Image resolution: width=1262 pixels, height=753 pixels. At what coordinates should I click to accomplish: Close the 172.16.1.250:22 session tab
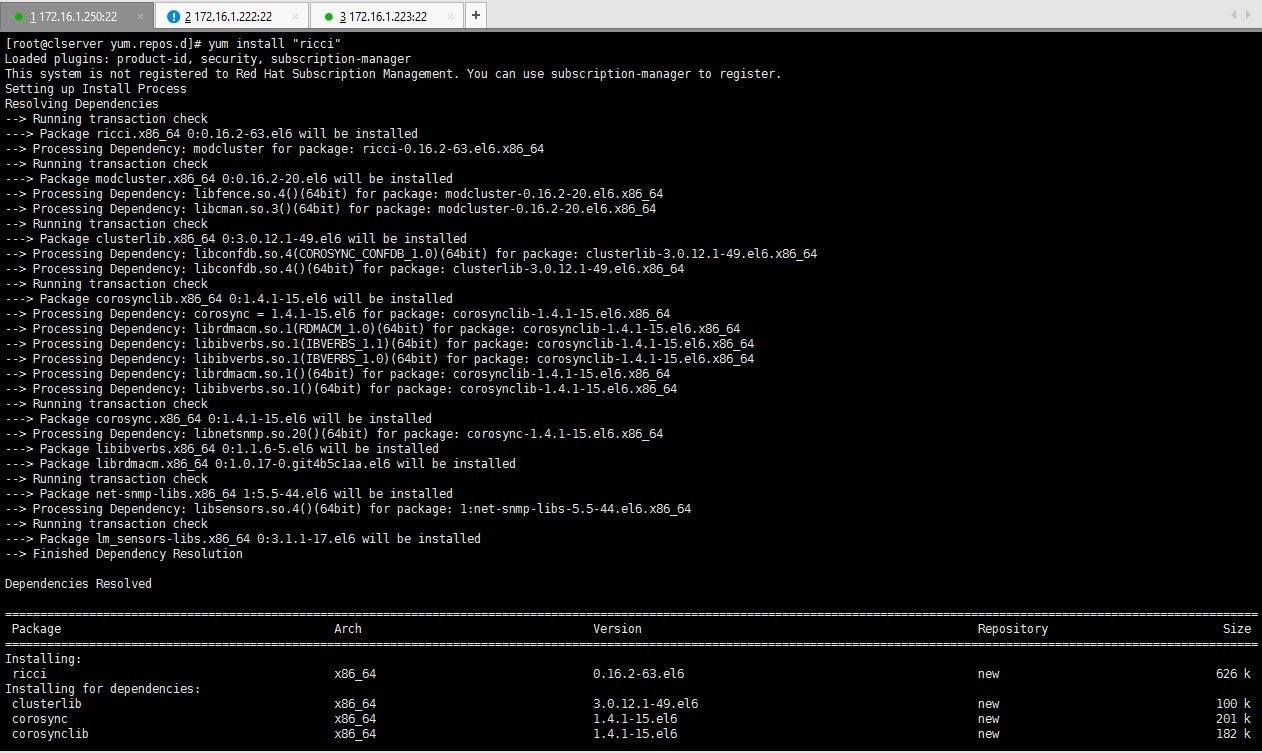pyautogui.click(x=139, y=16)
